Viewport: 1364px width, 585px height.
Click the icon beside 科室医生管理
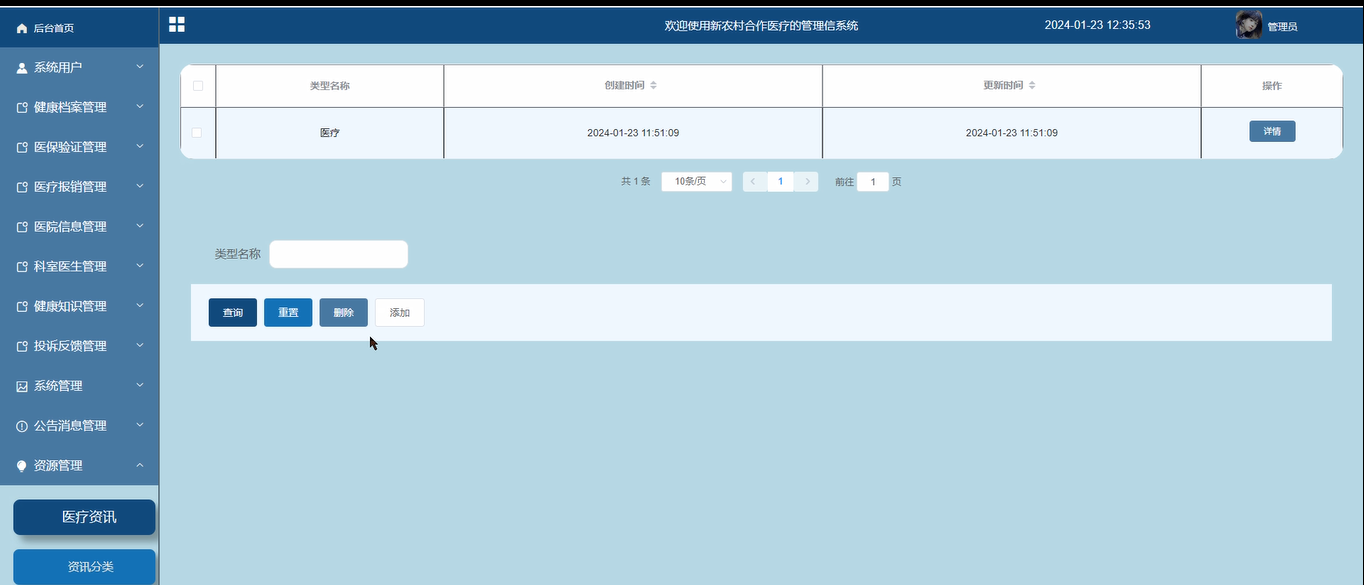click(x=22, y=267)
